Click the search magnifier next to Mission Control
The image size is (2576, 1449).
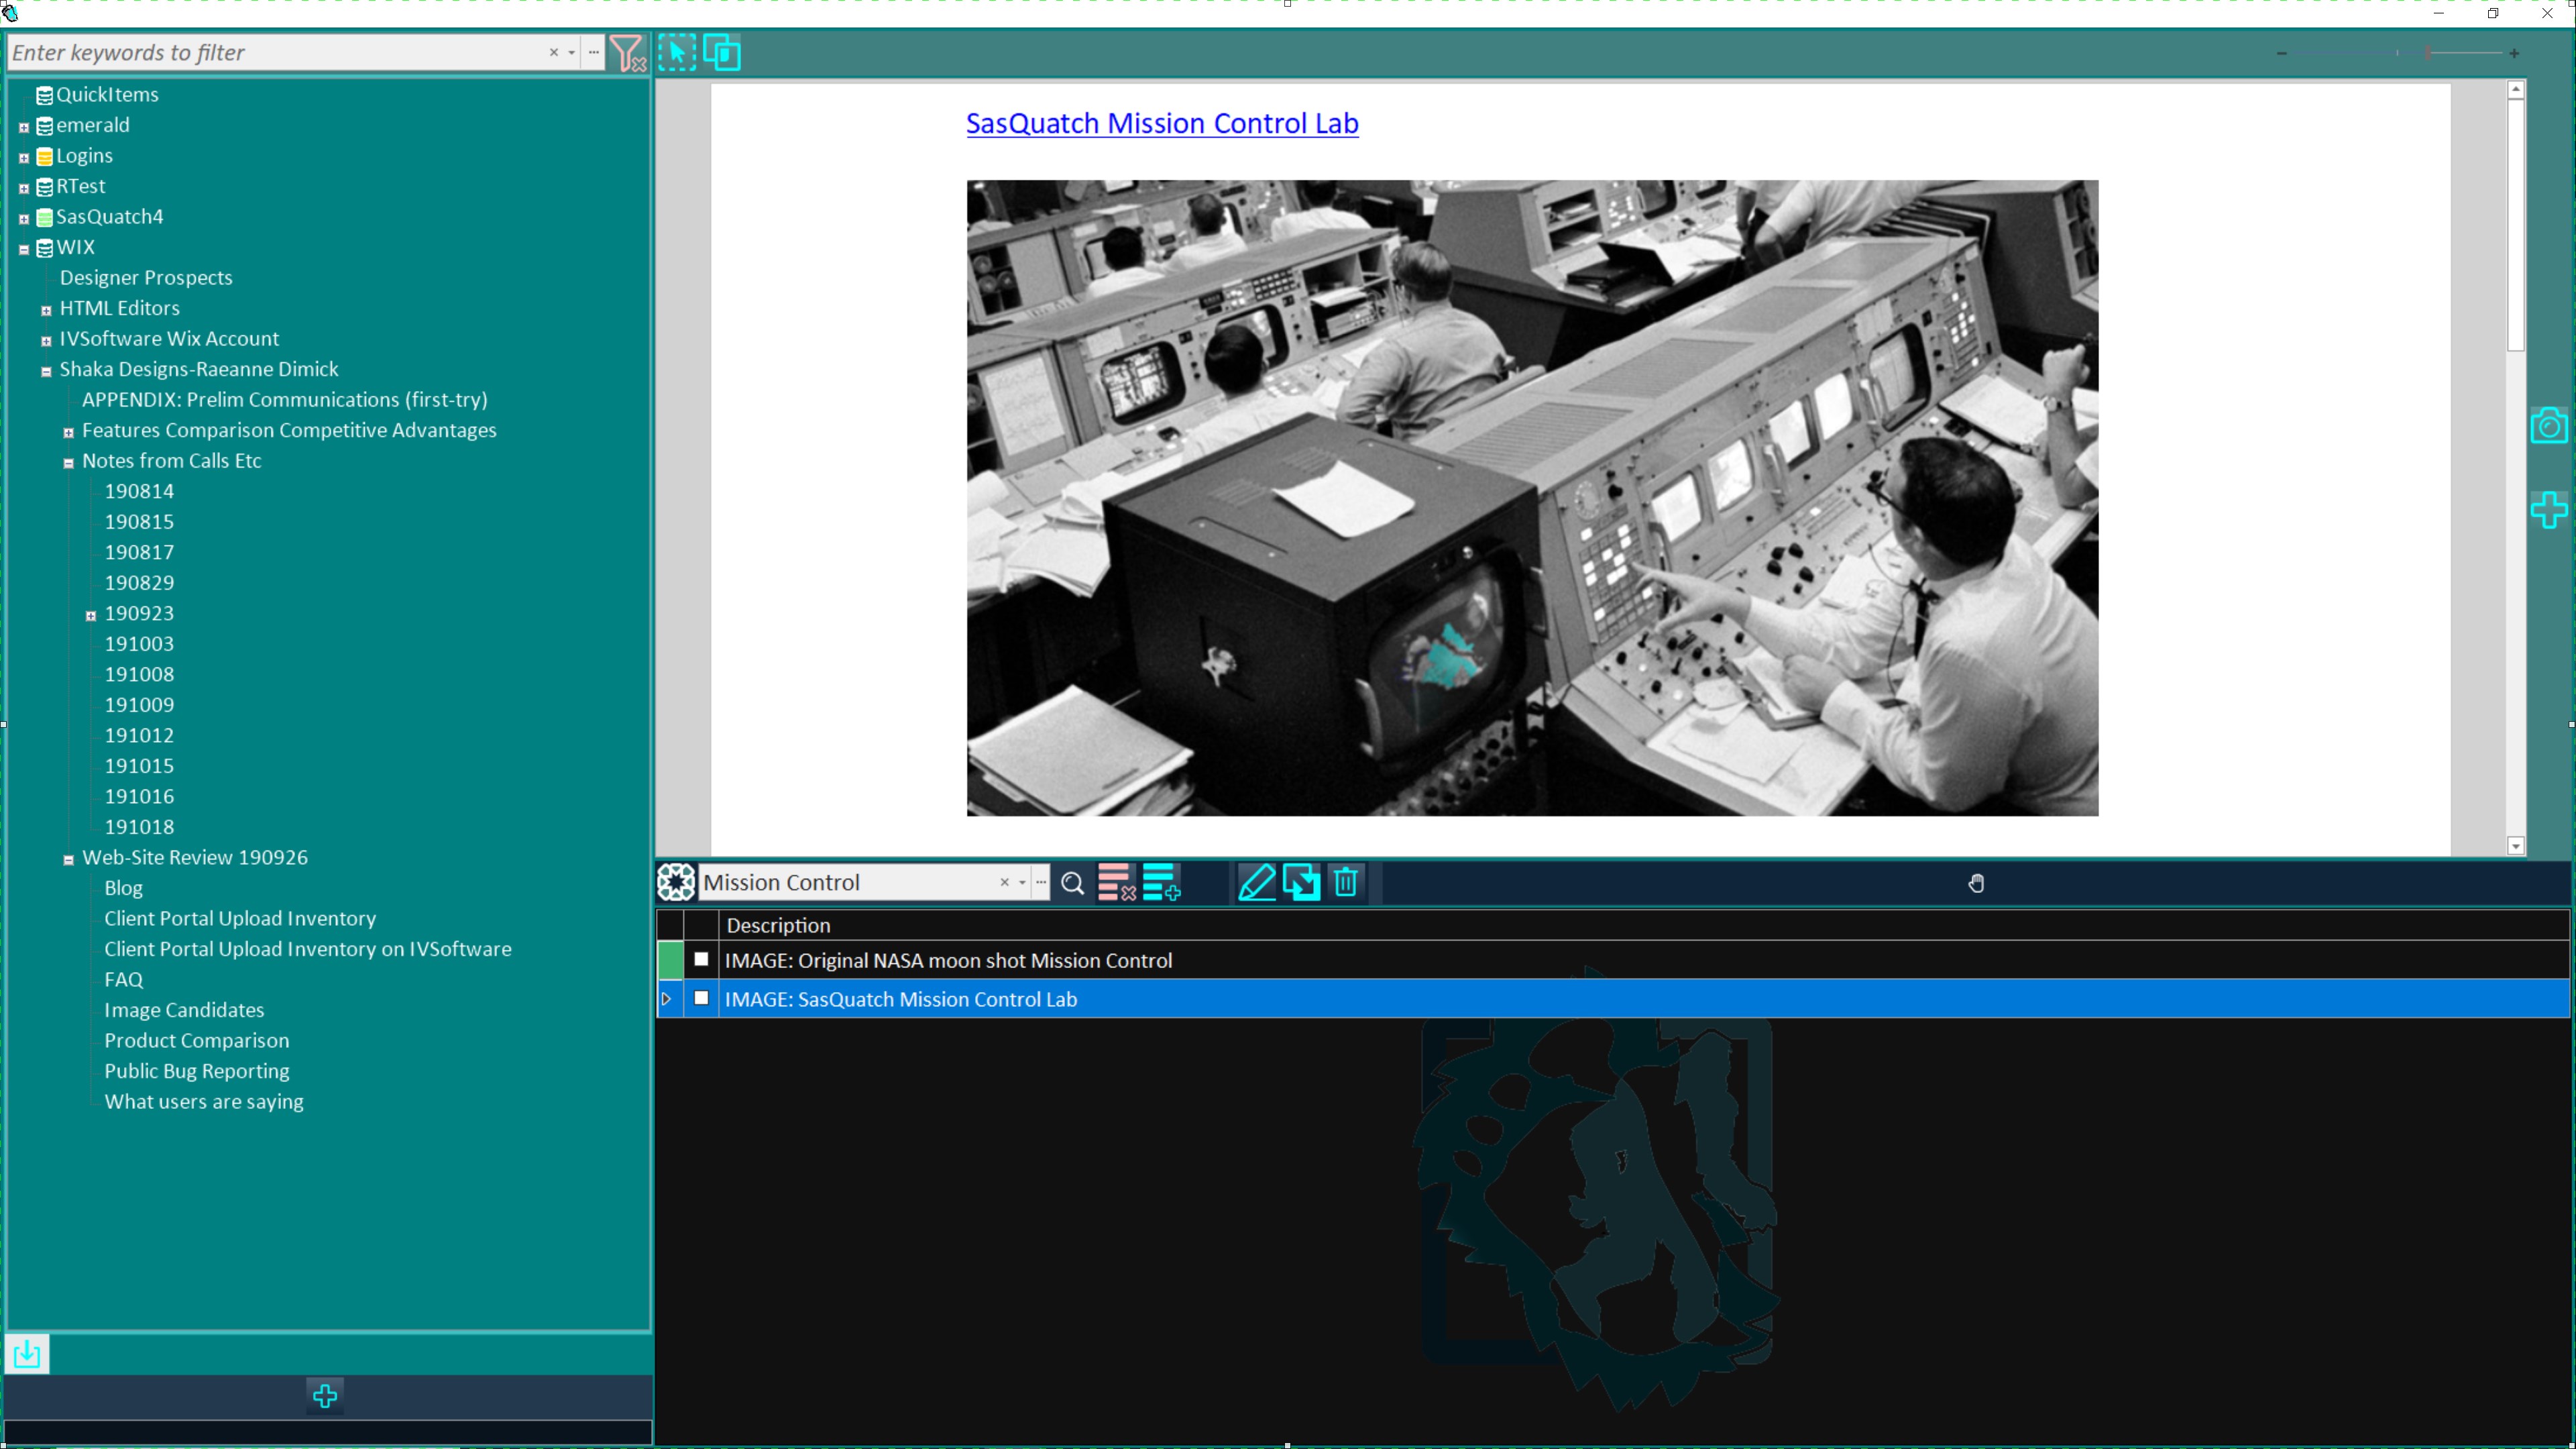point(1073,883)
